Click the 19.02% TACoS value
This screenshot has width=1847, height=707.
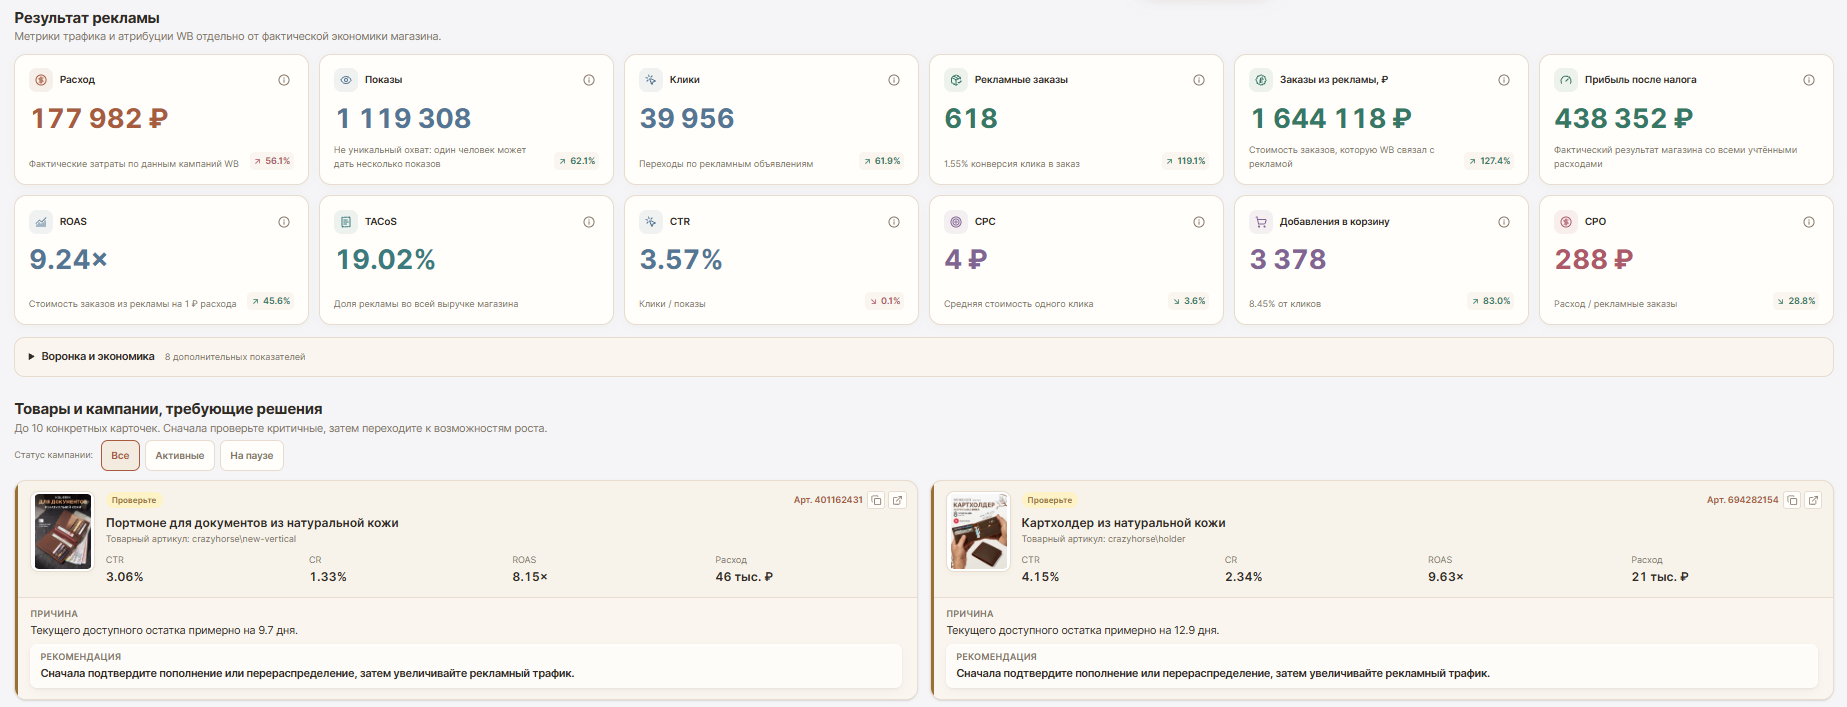click(x=385, y=260)
